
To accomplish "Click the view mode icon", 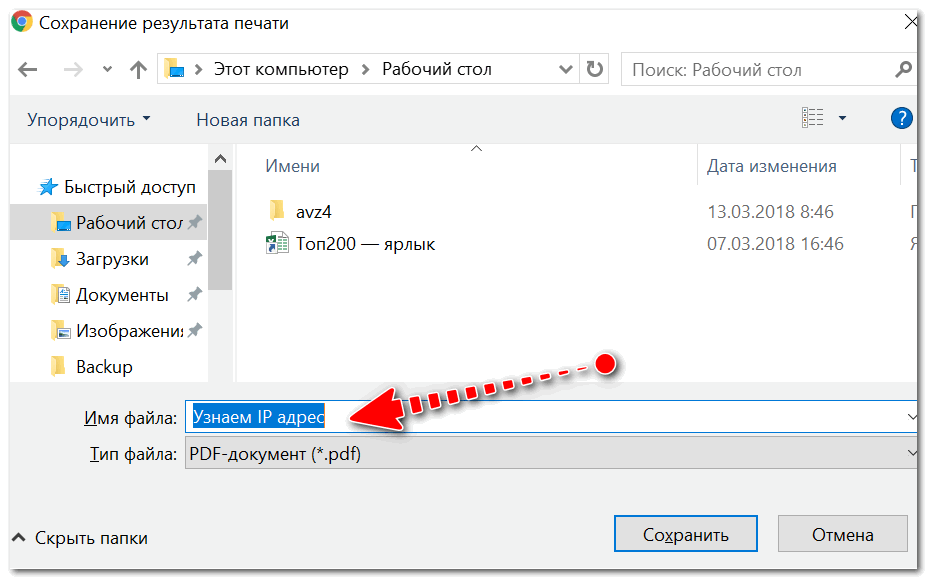I will (x=812, y=119).
